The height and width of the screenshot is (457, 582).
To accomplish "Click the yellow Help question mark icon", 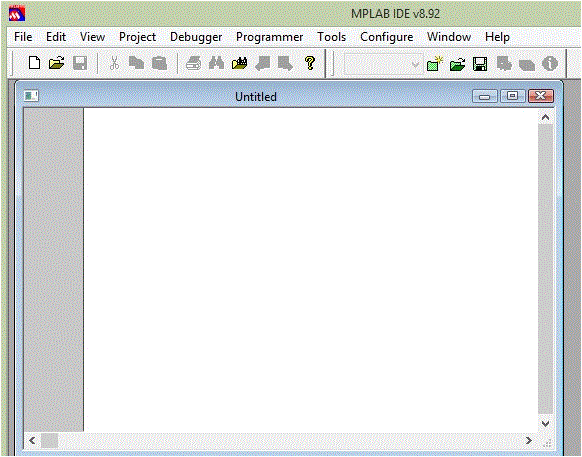I will [x=310, y=63].
